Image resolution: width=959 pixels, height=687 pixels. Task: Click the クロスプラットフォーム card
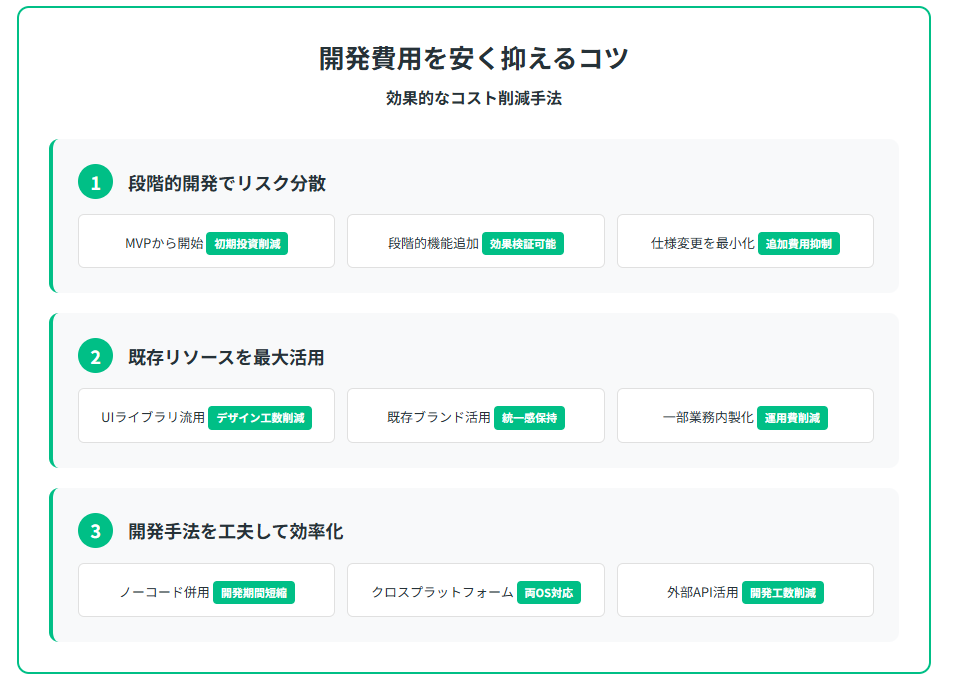tap(476, 590)
